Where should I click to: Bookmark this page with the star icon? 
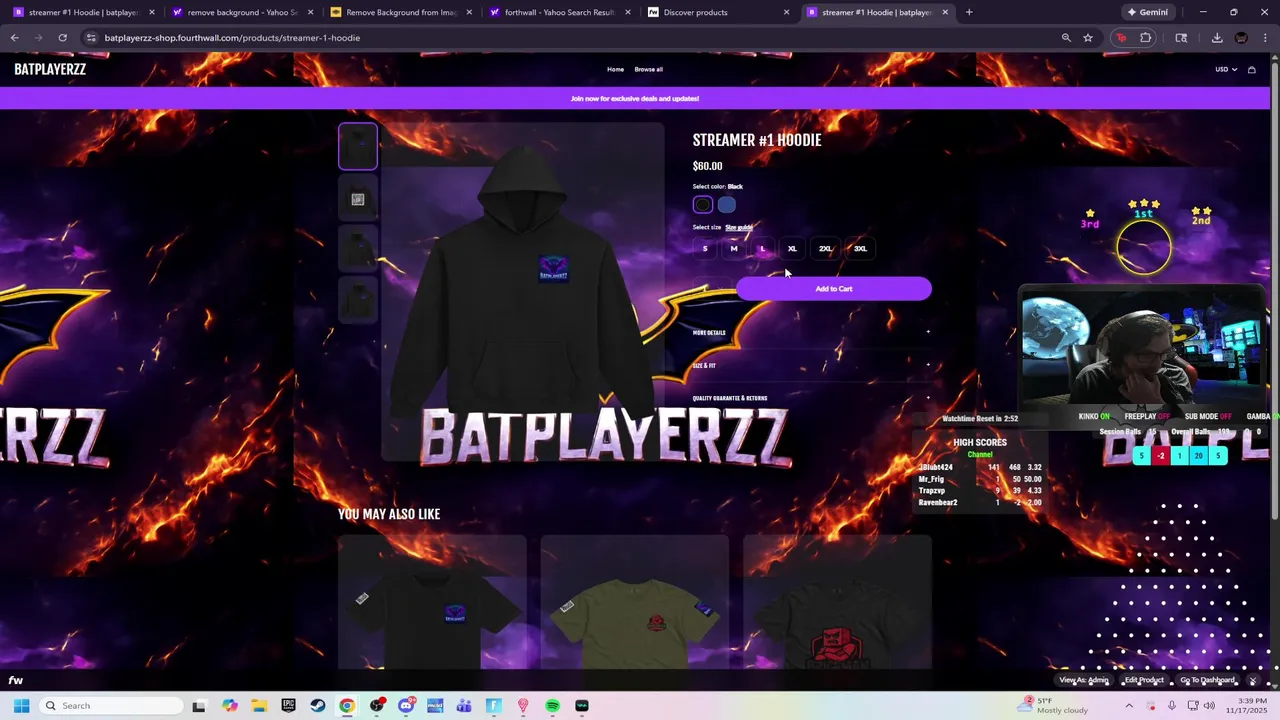(x=1088, y=37)
